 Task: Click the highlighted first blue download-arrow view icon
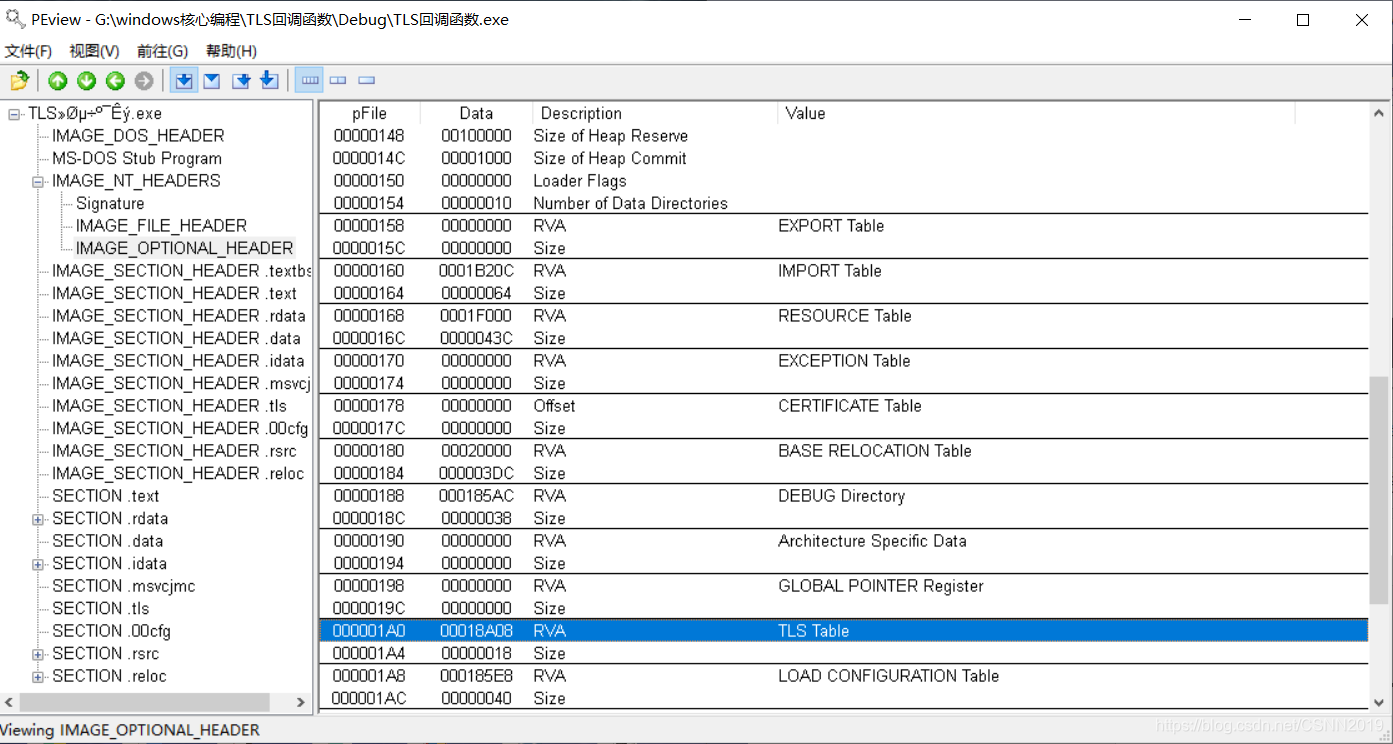[x=184, y=81]
